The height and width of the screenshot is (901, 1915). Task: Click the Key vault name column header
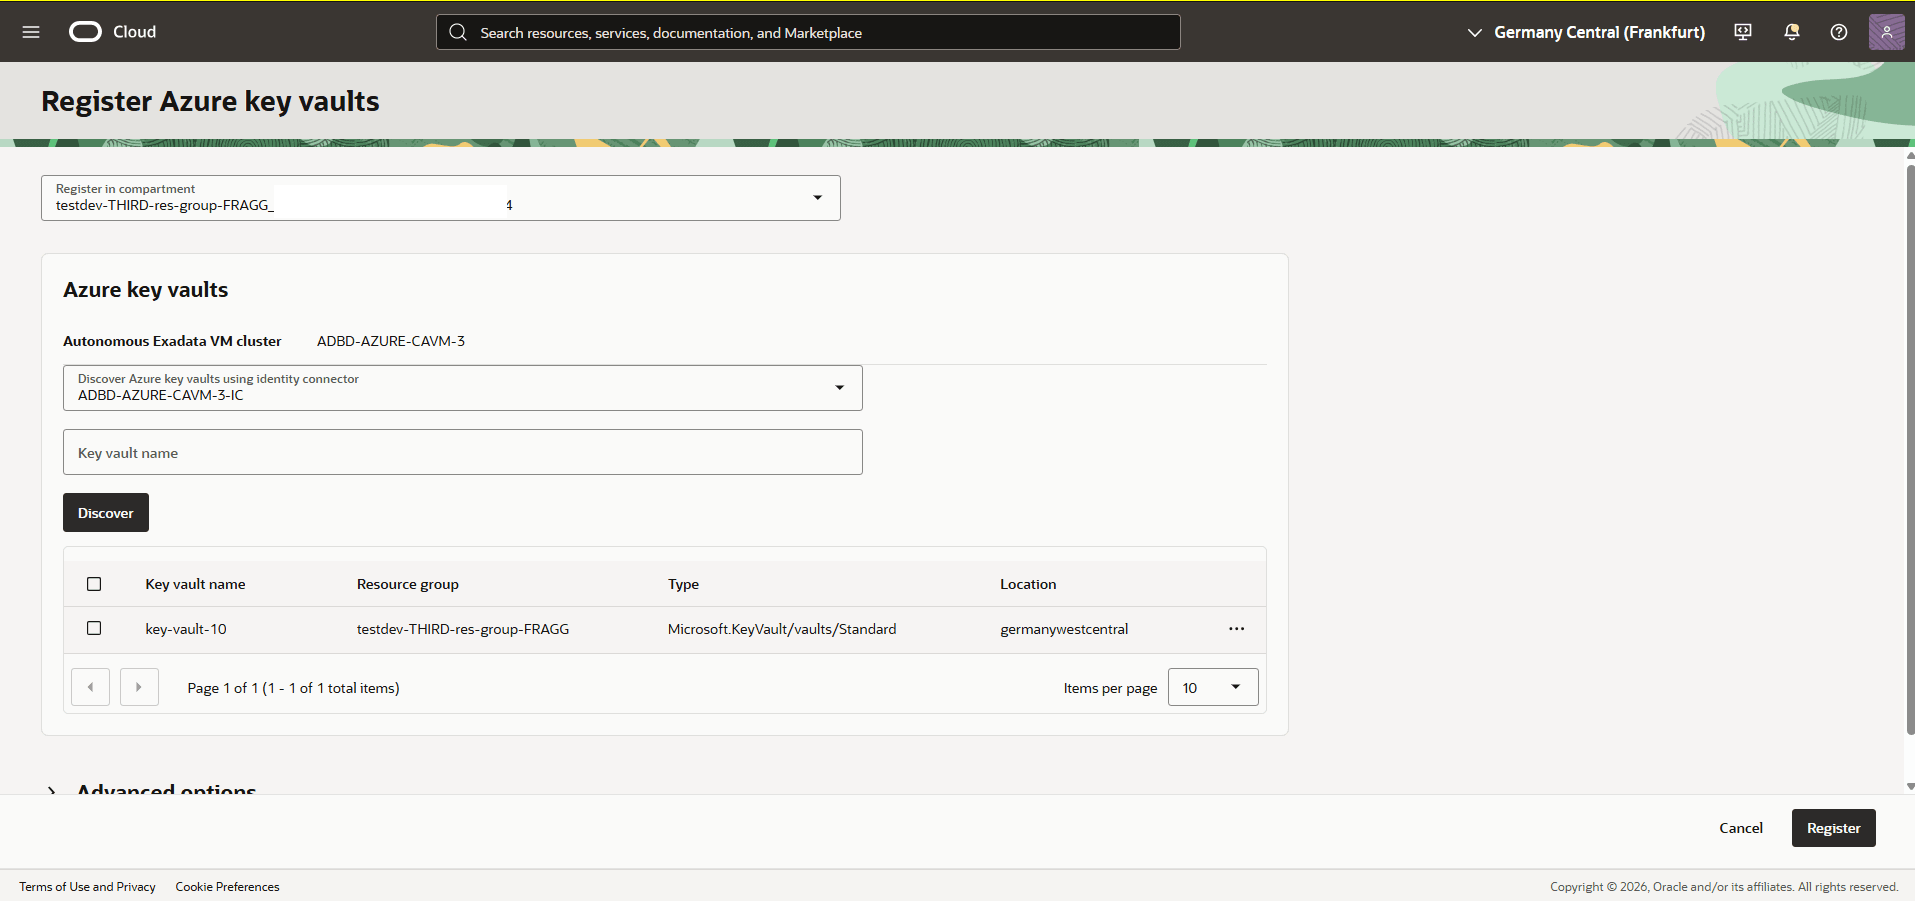[x=195, y=584]
